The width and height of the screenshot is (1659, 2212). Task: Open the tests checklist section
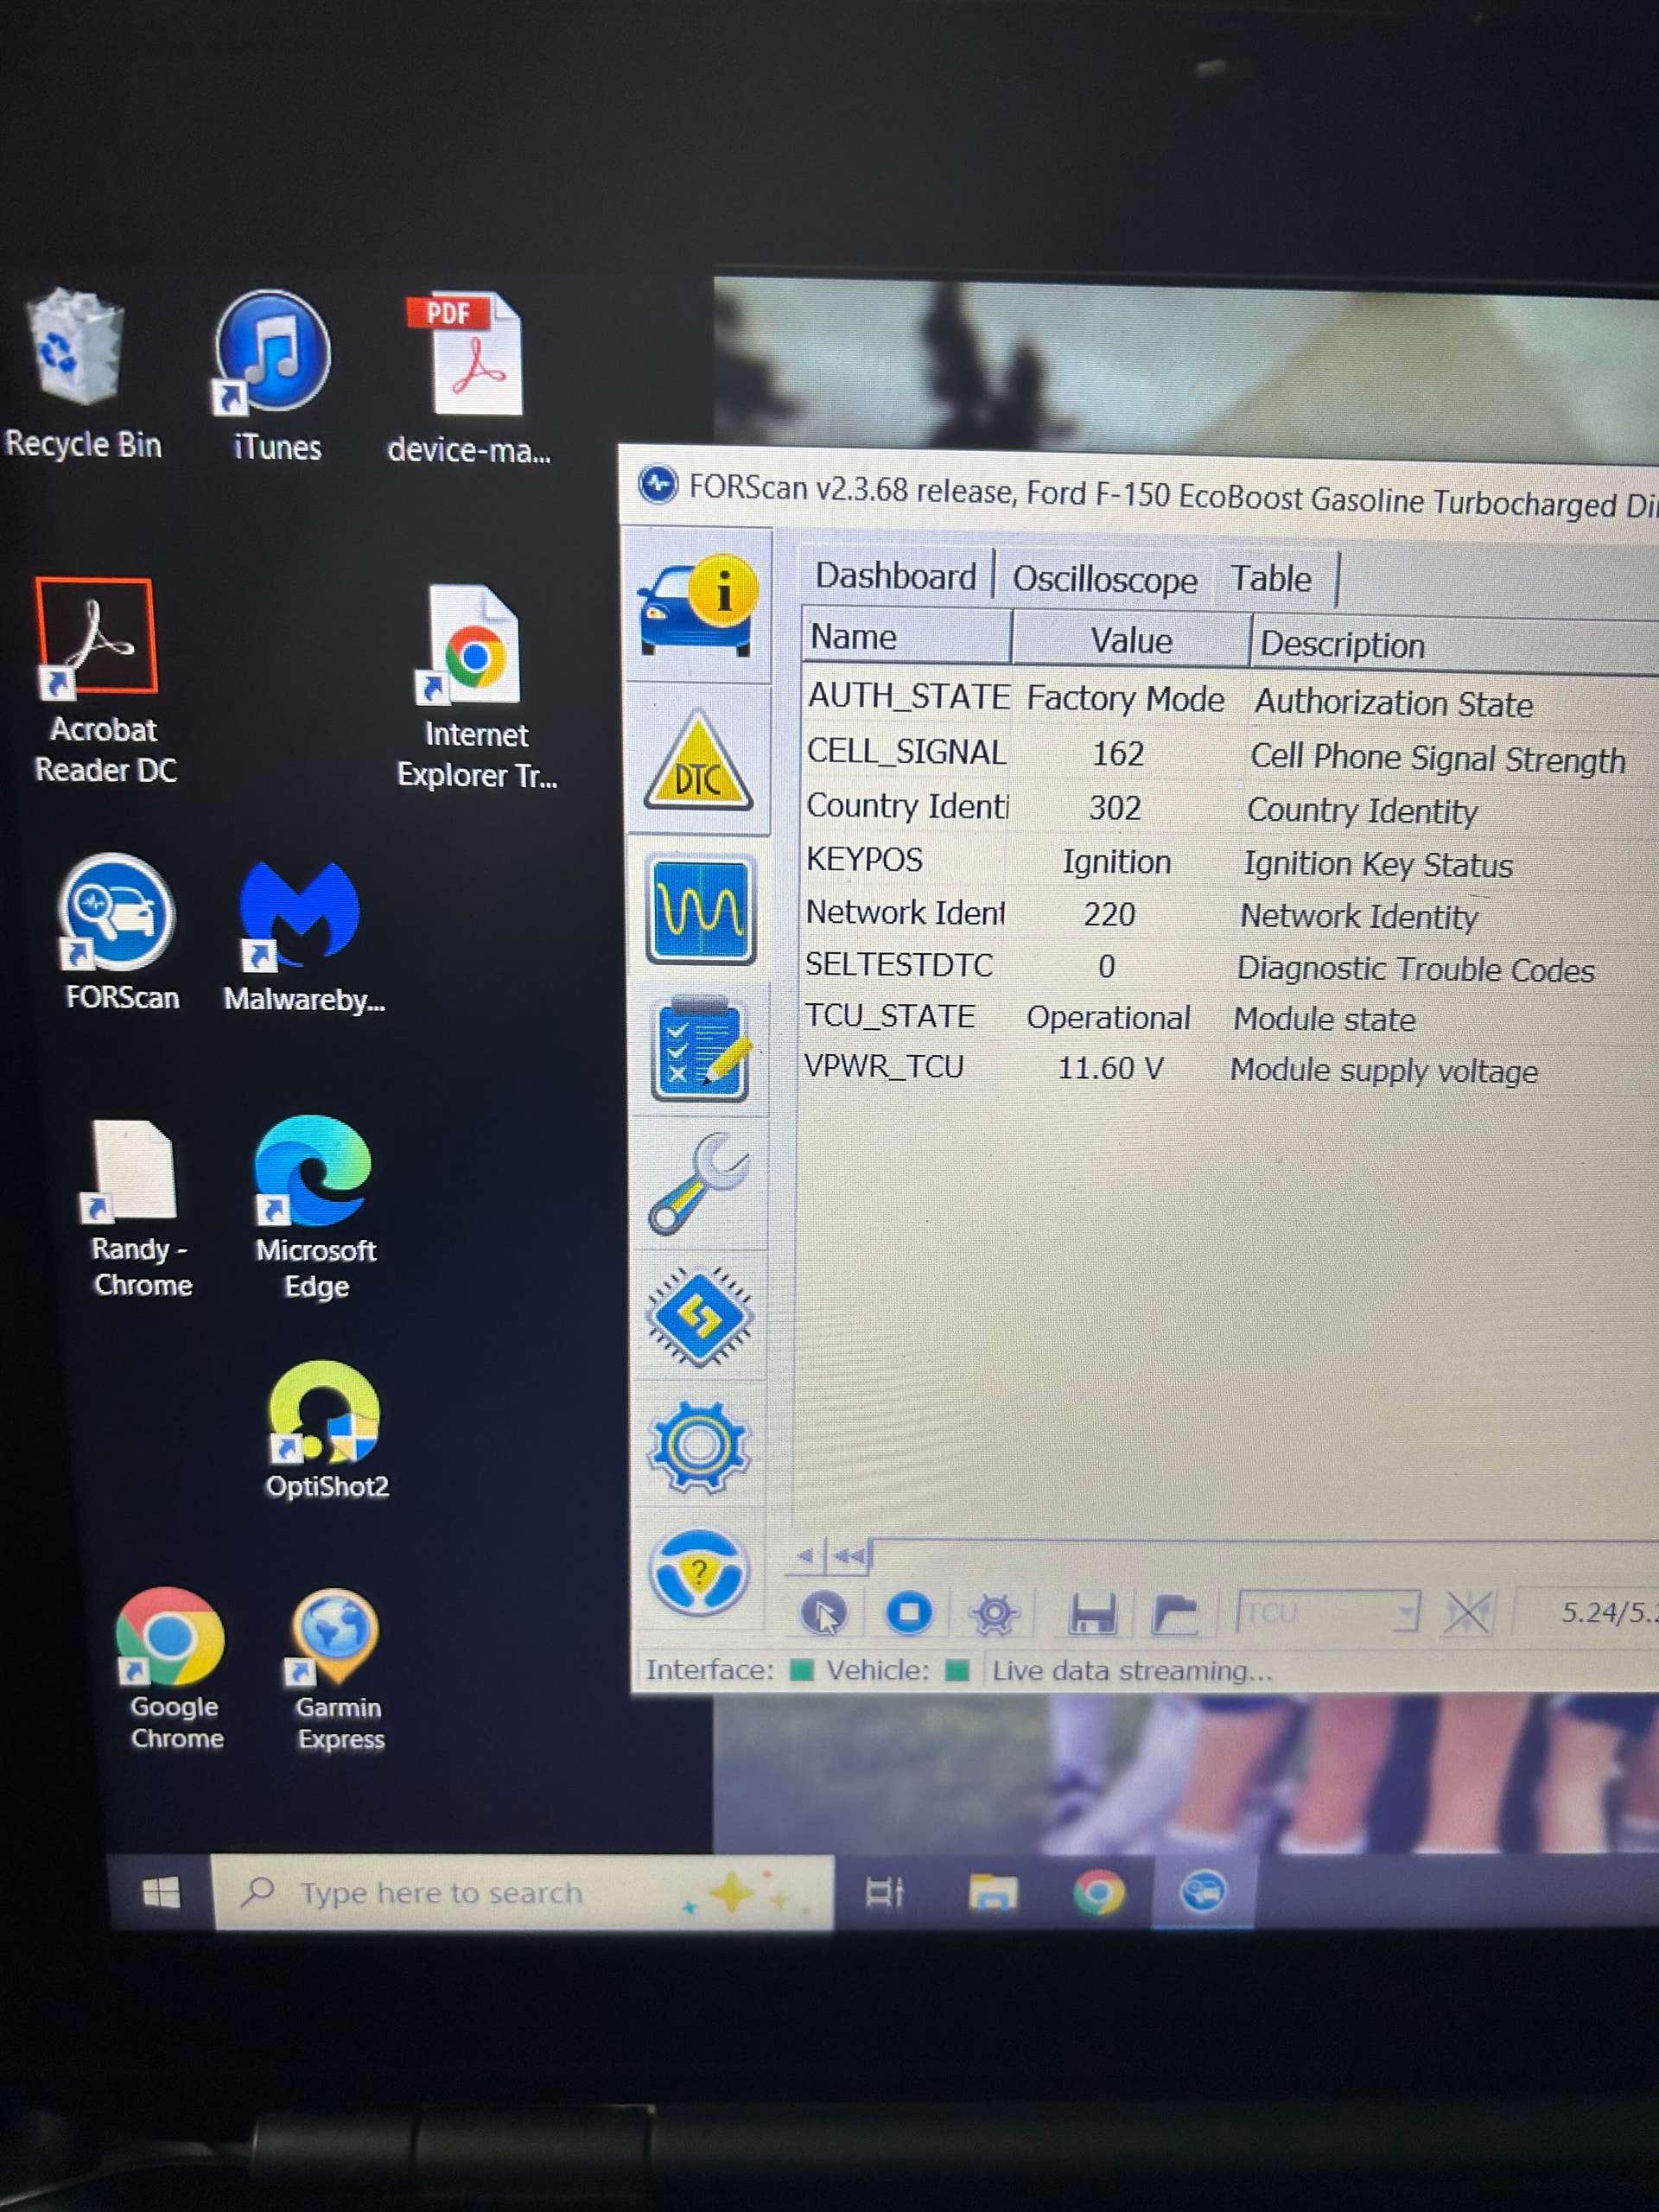(x=700, y=1049)
